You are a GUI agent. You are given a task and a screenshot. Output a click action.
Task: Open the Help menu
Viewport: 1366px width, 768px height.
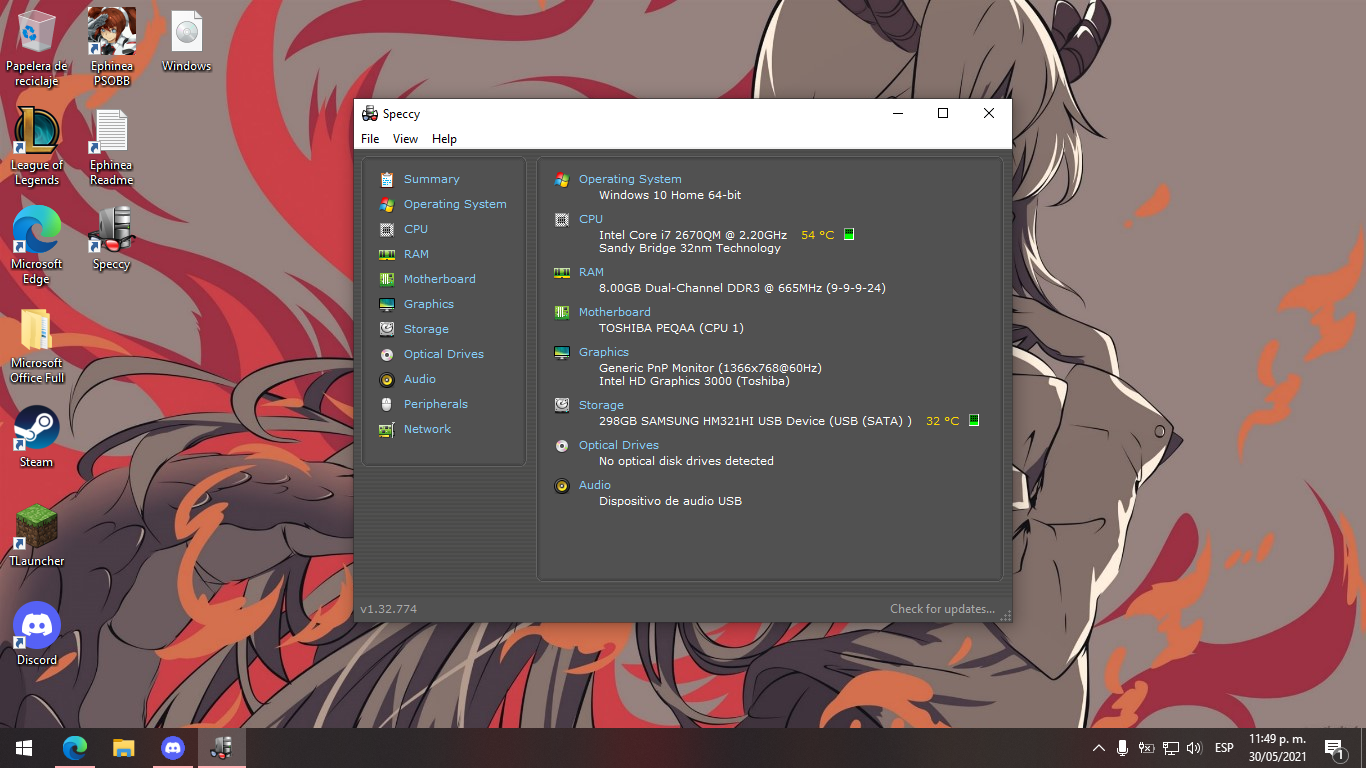(444, 139)
